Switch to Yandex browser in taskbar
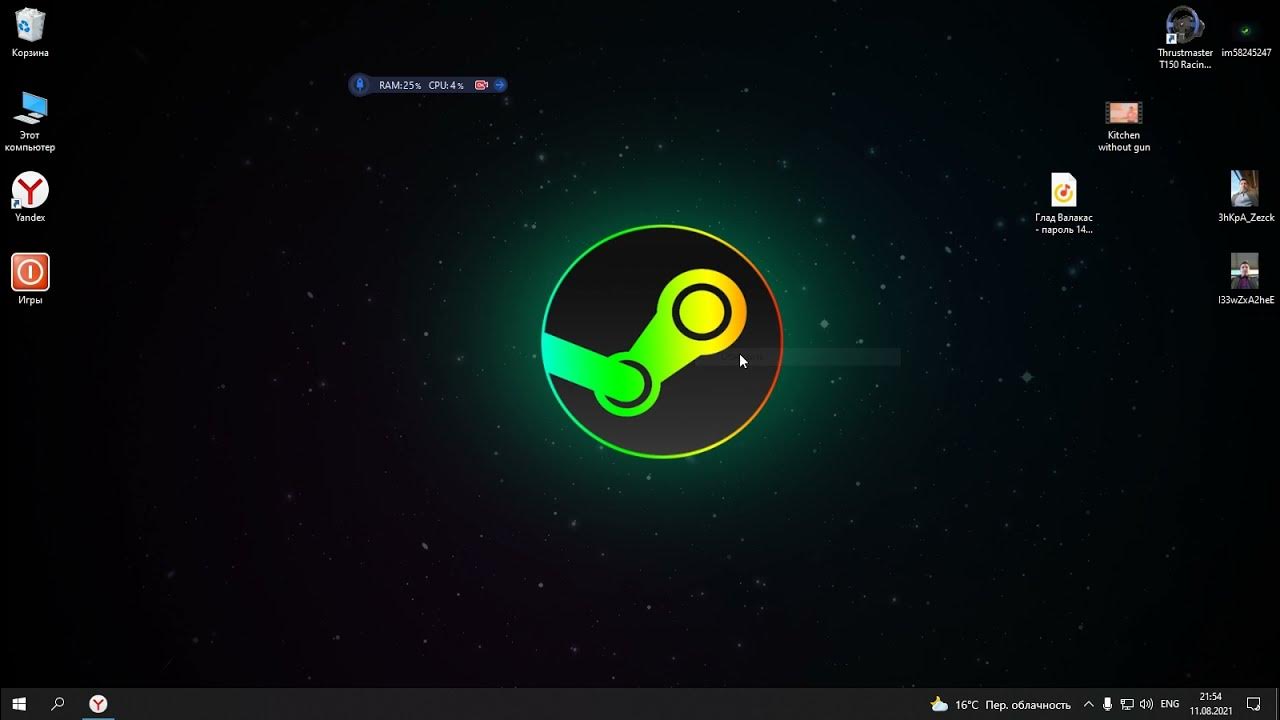This screenshot has width=1280, height=720. 98,704
